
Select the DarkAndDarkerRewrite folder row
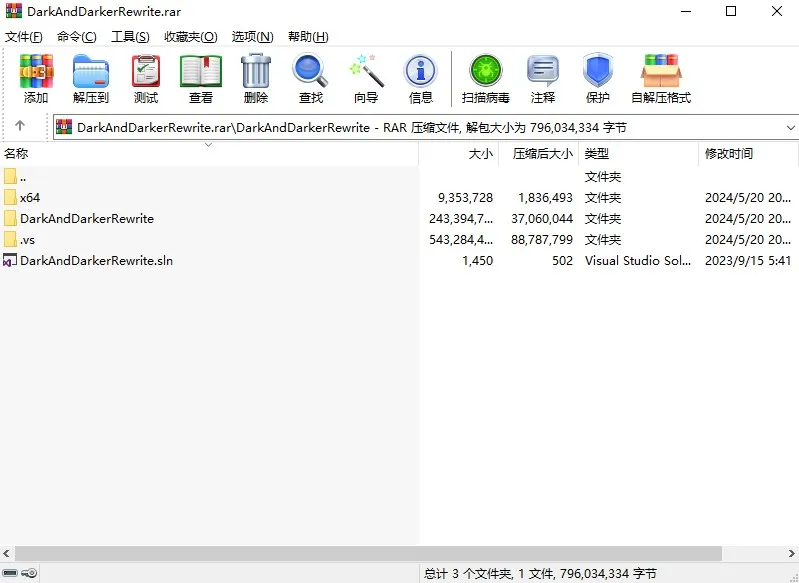tap(400, 219)
